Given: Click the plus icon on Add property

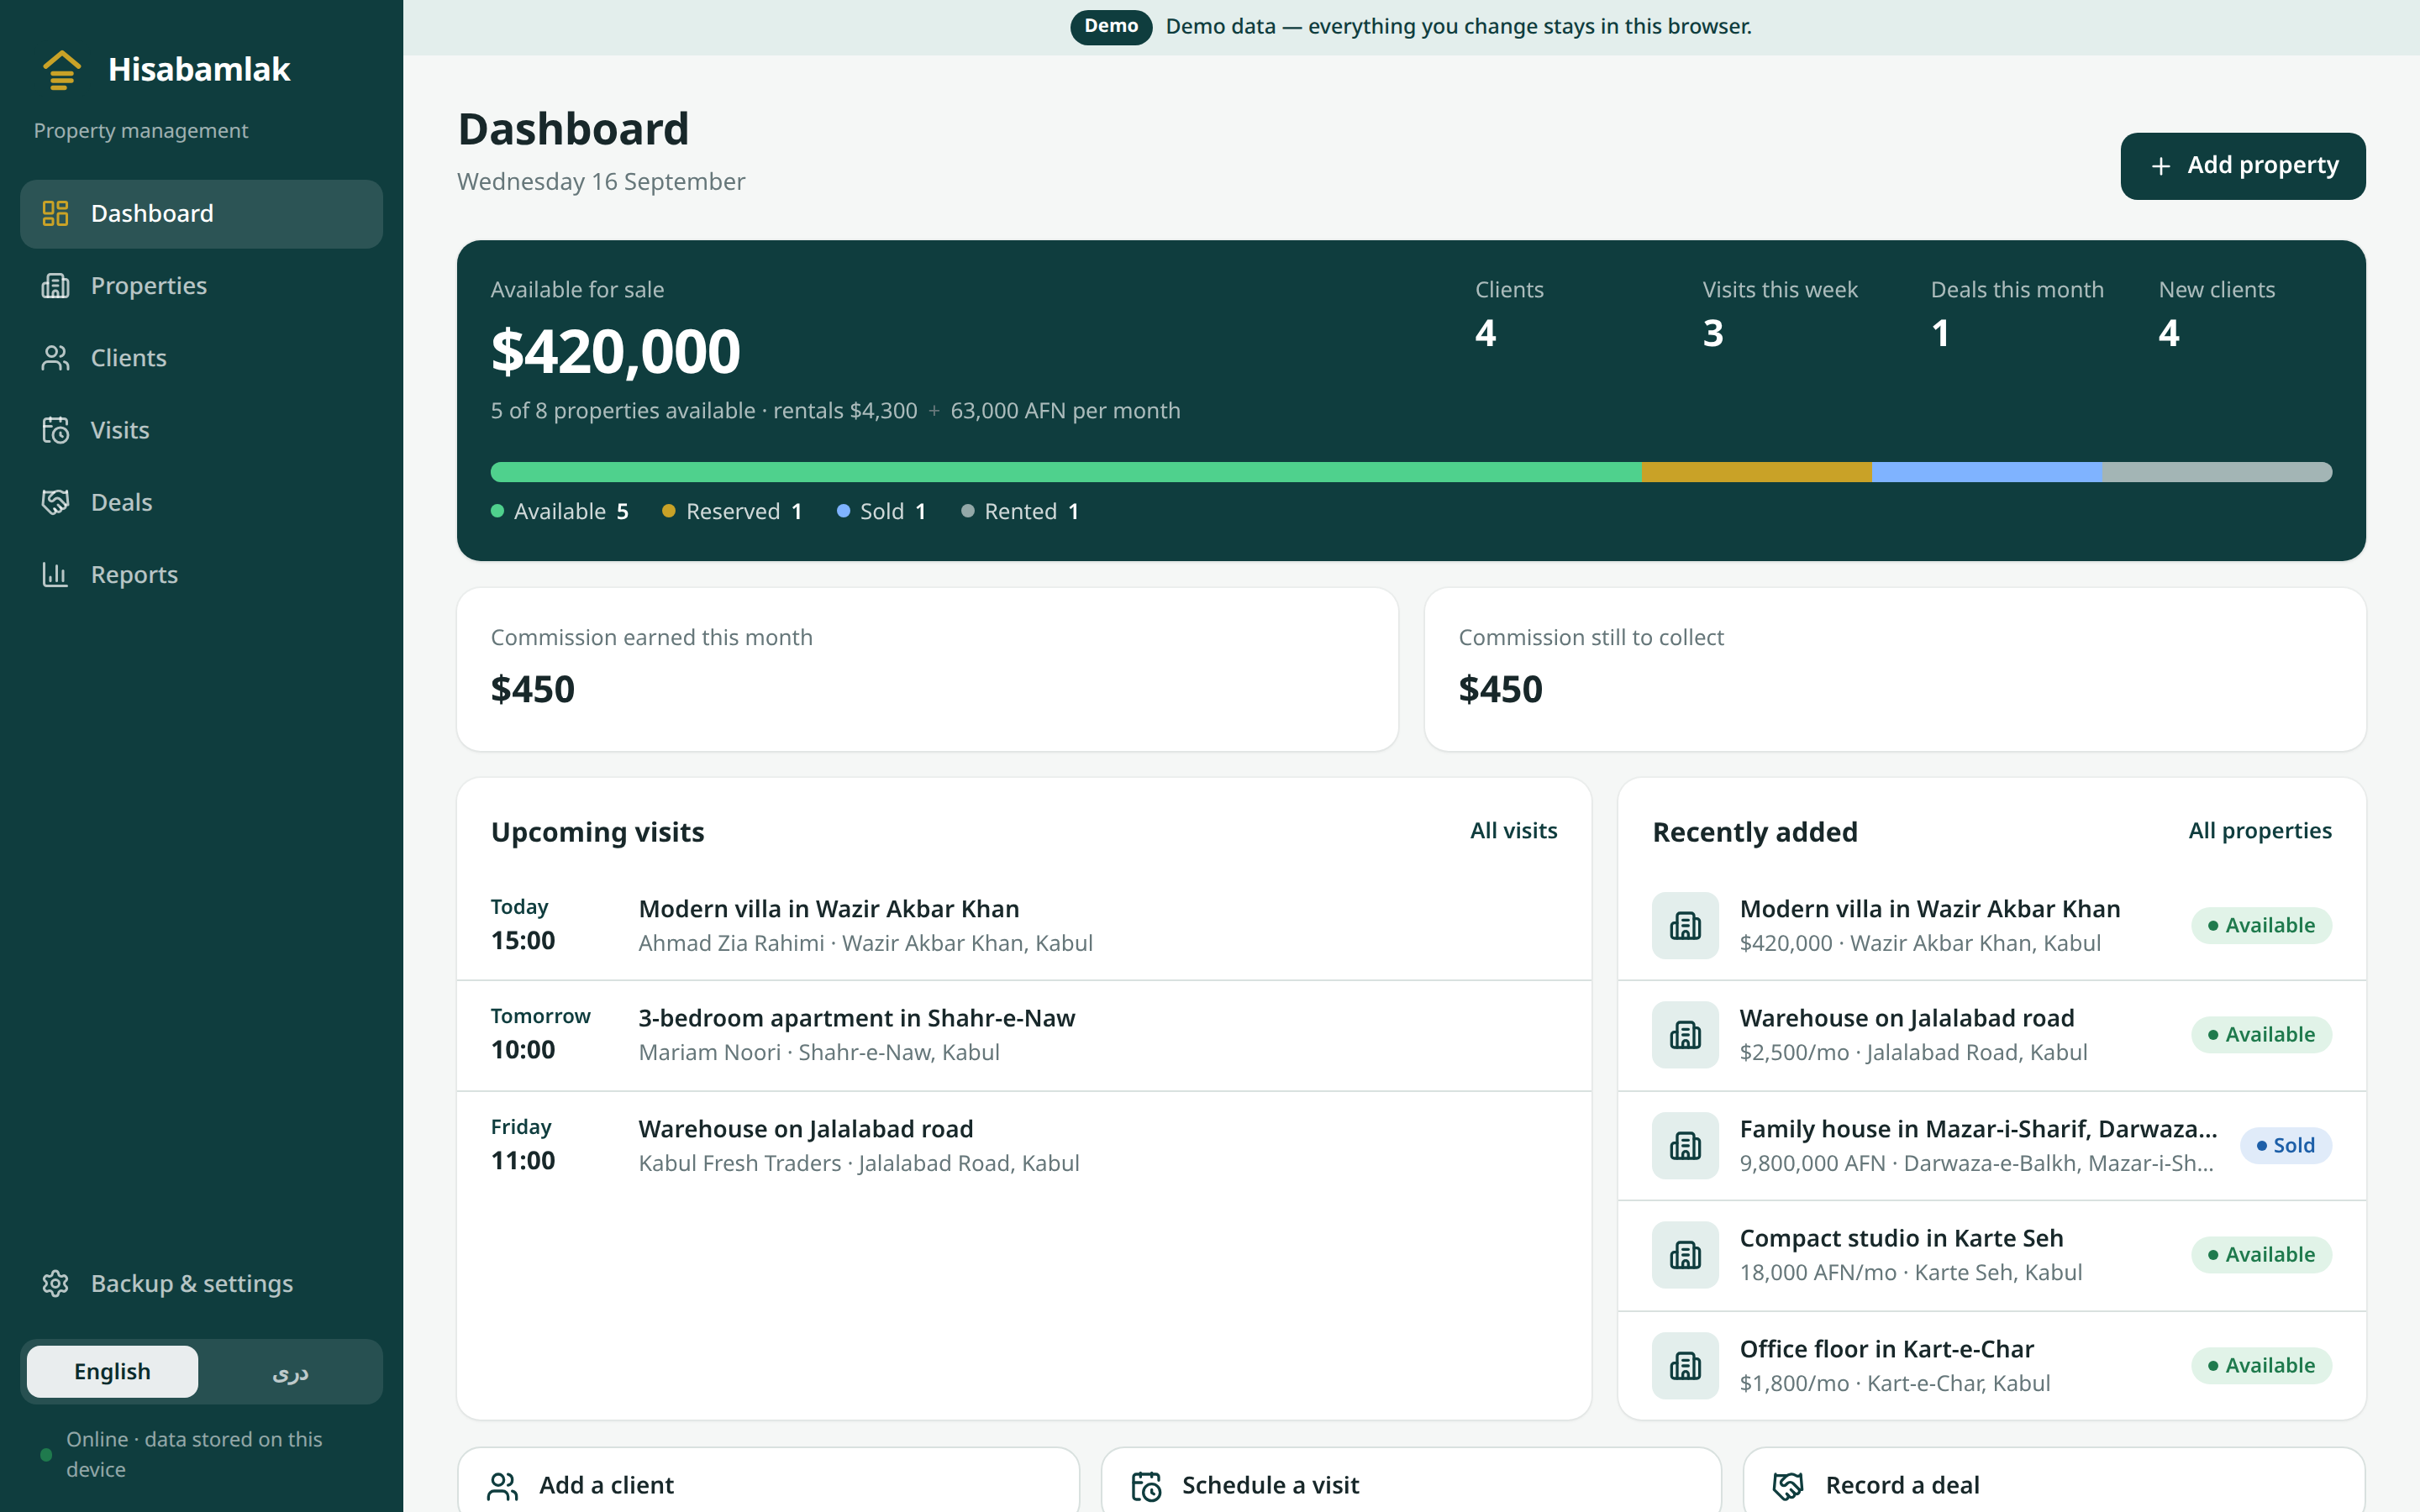Looking at the screenshot, I should [2161, 166].
